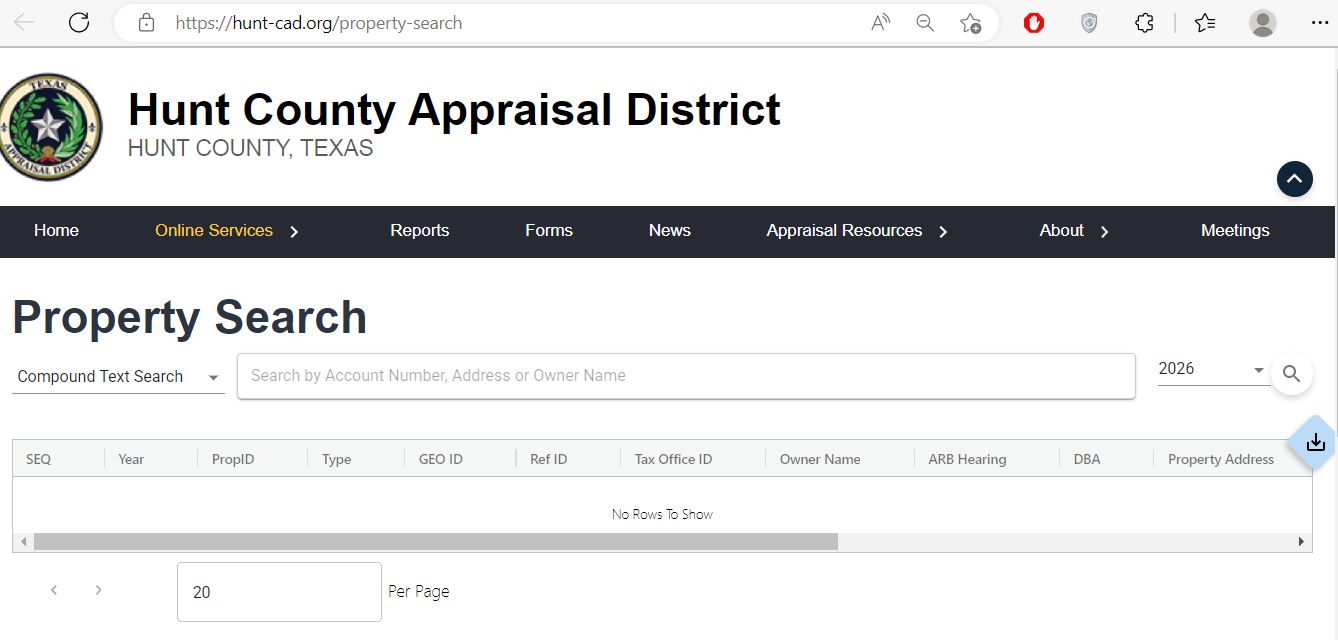Click the Per Page count field
This screenshot has width=1338, height=640.
pos(278,591)
